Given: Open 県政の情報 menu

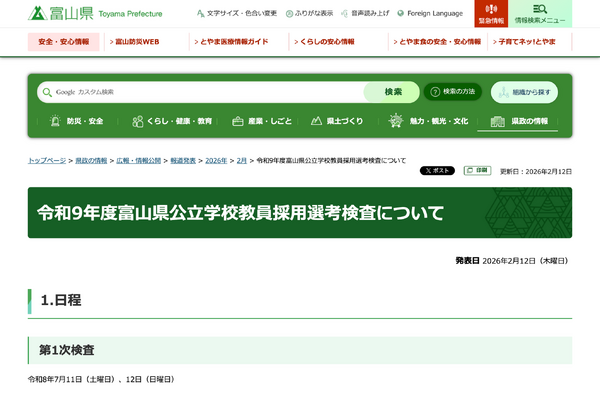Looking at the screenshot, I should click(519, 121).
